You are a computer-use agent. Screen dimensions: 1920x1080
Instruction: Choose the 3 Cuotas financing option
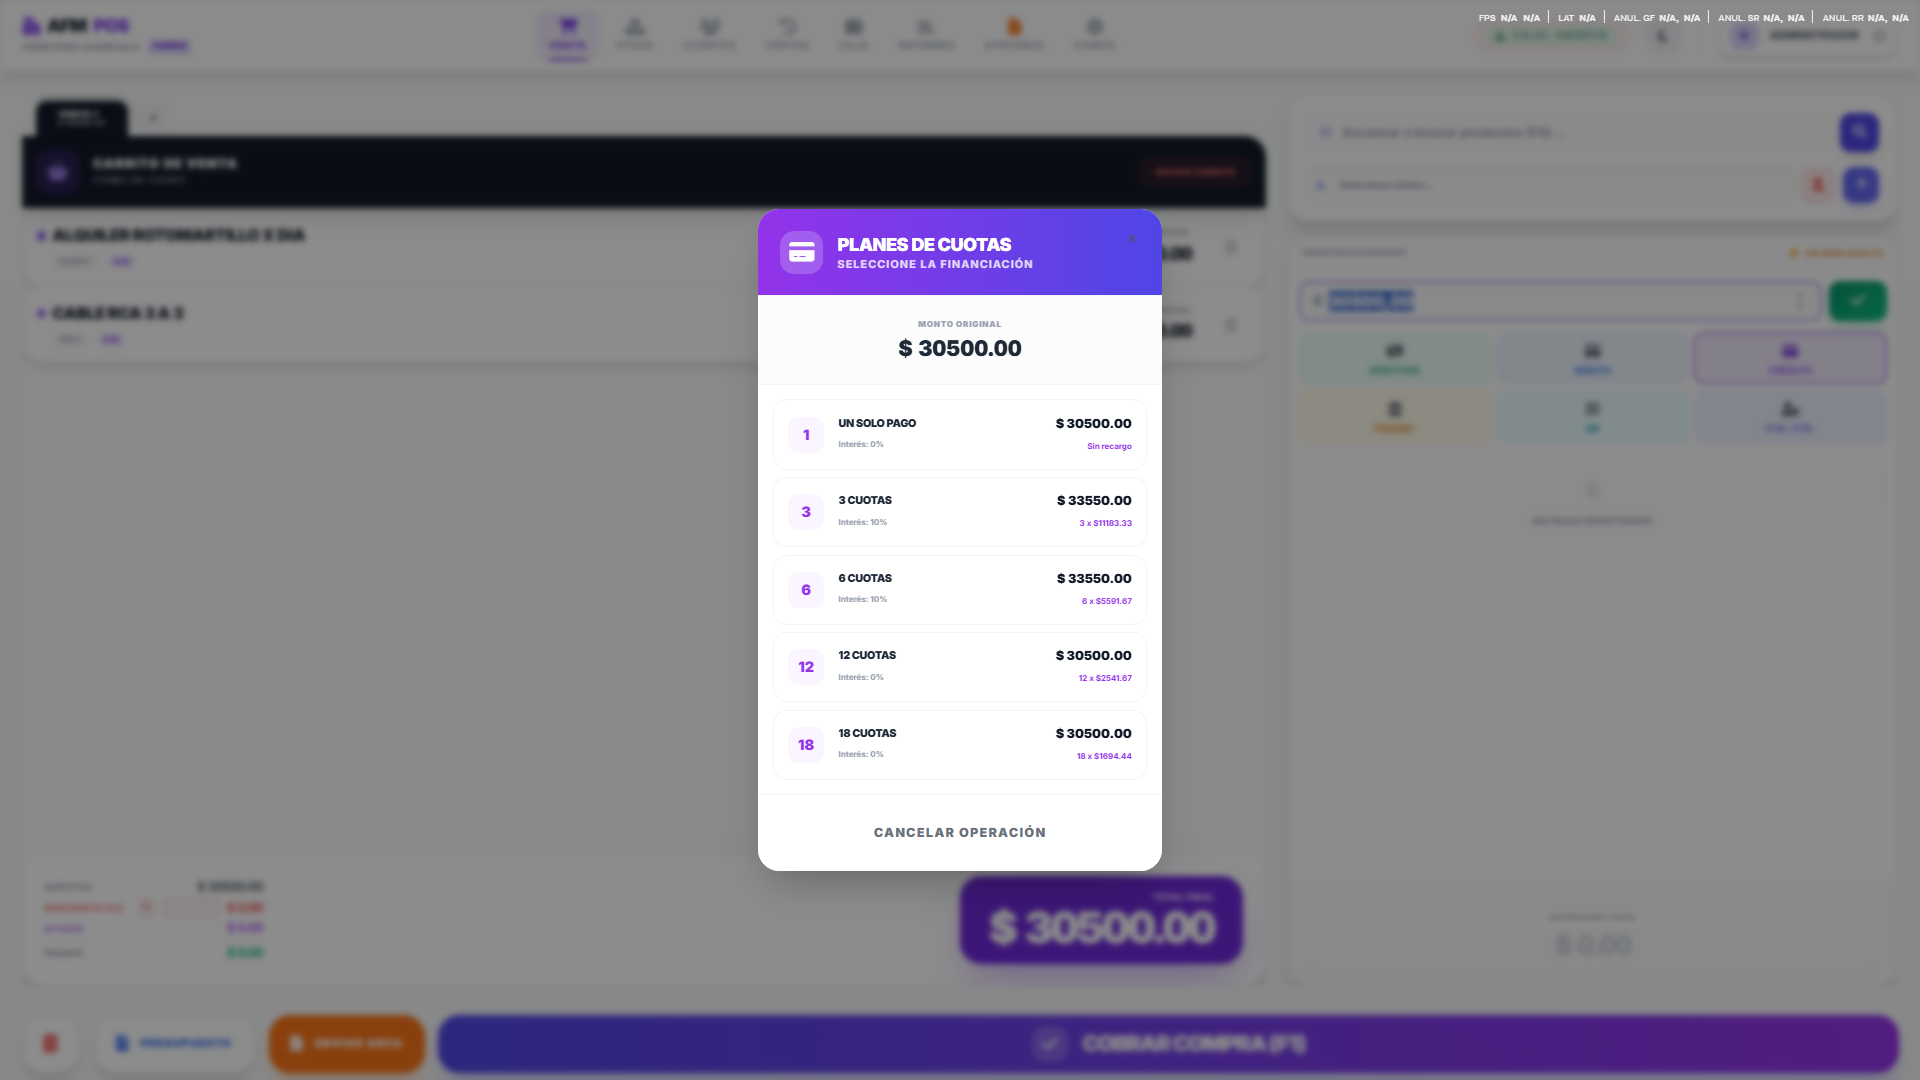pyautogui.click(x=960, y=512)
